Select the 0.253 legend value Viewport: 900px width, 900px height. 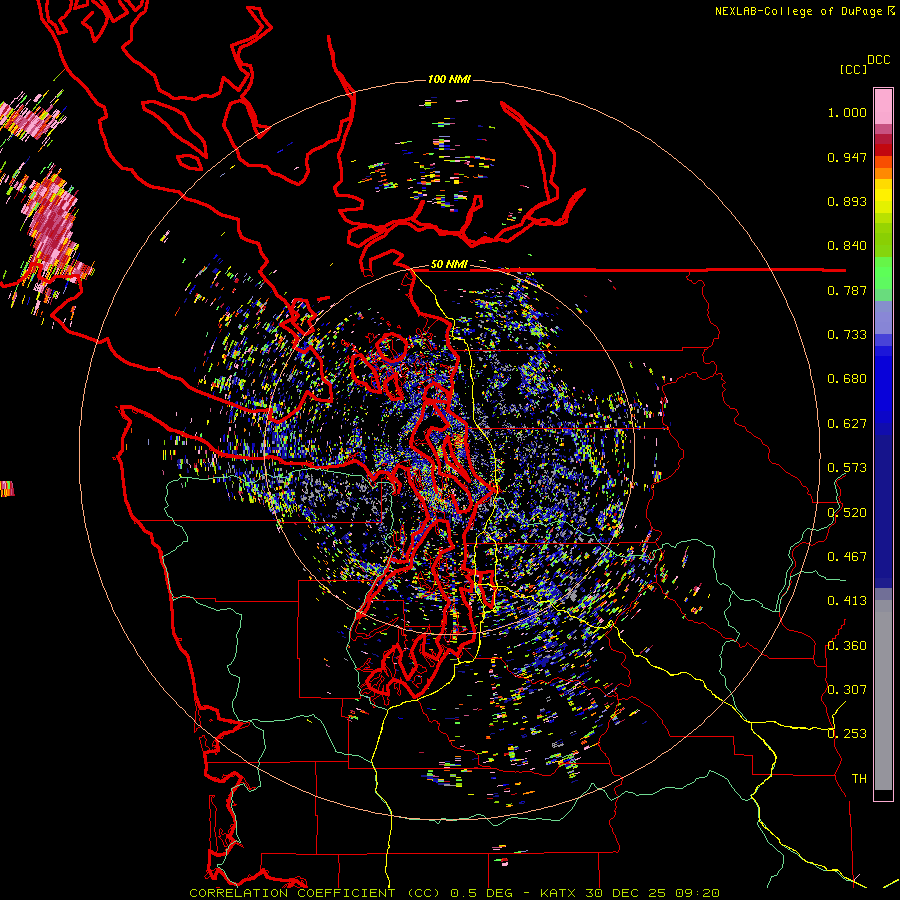(x=847, y=734)
